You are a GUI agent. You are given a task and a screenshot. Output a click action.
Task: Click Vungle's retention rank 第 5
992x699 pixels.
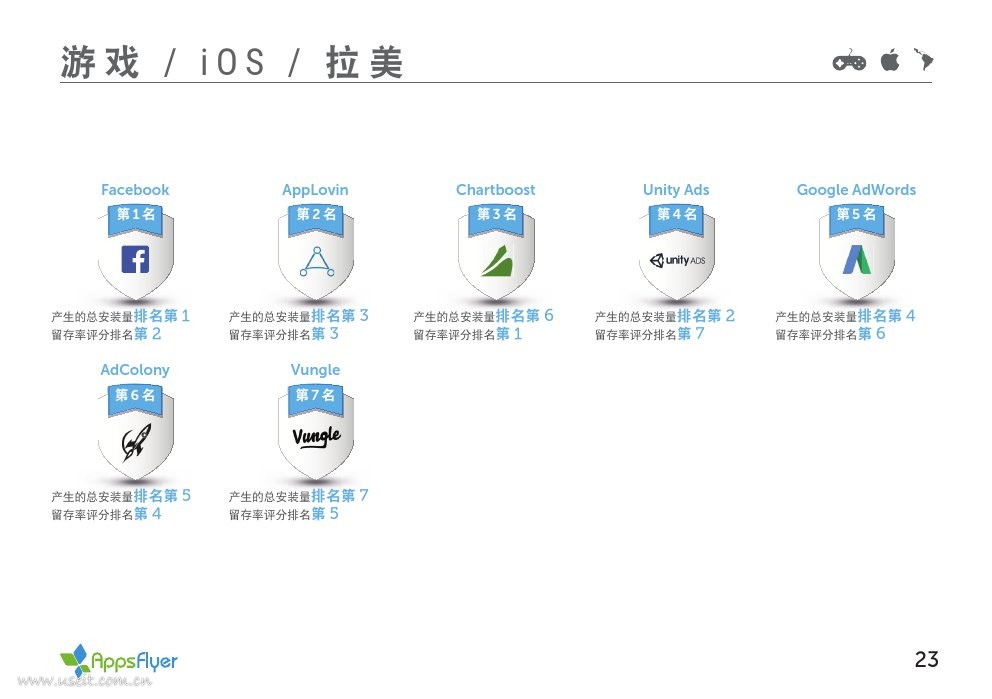(325, 514)
